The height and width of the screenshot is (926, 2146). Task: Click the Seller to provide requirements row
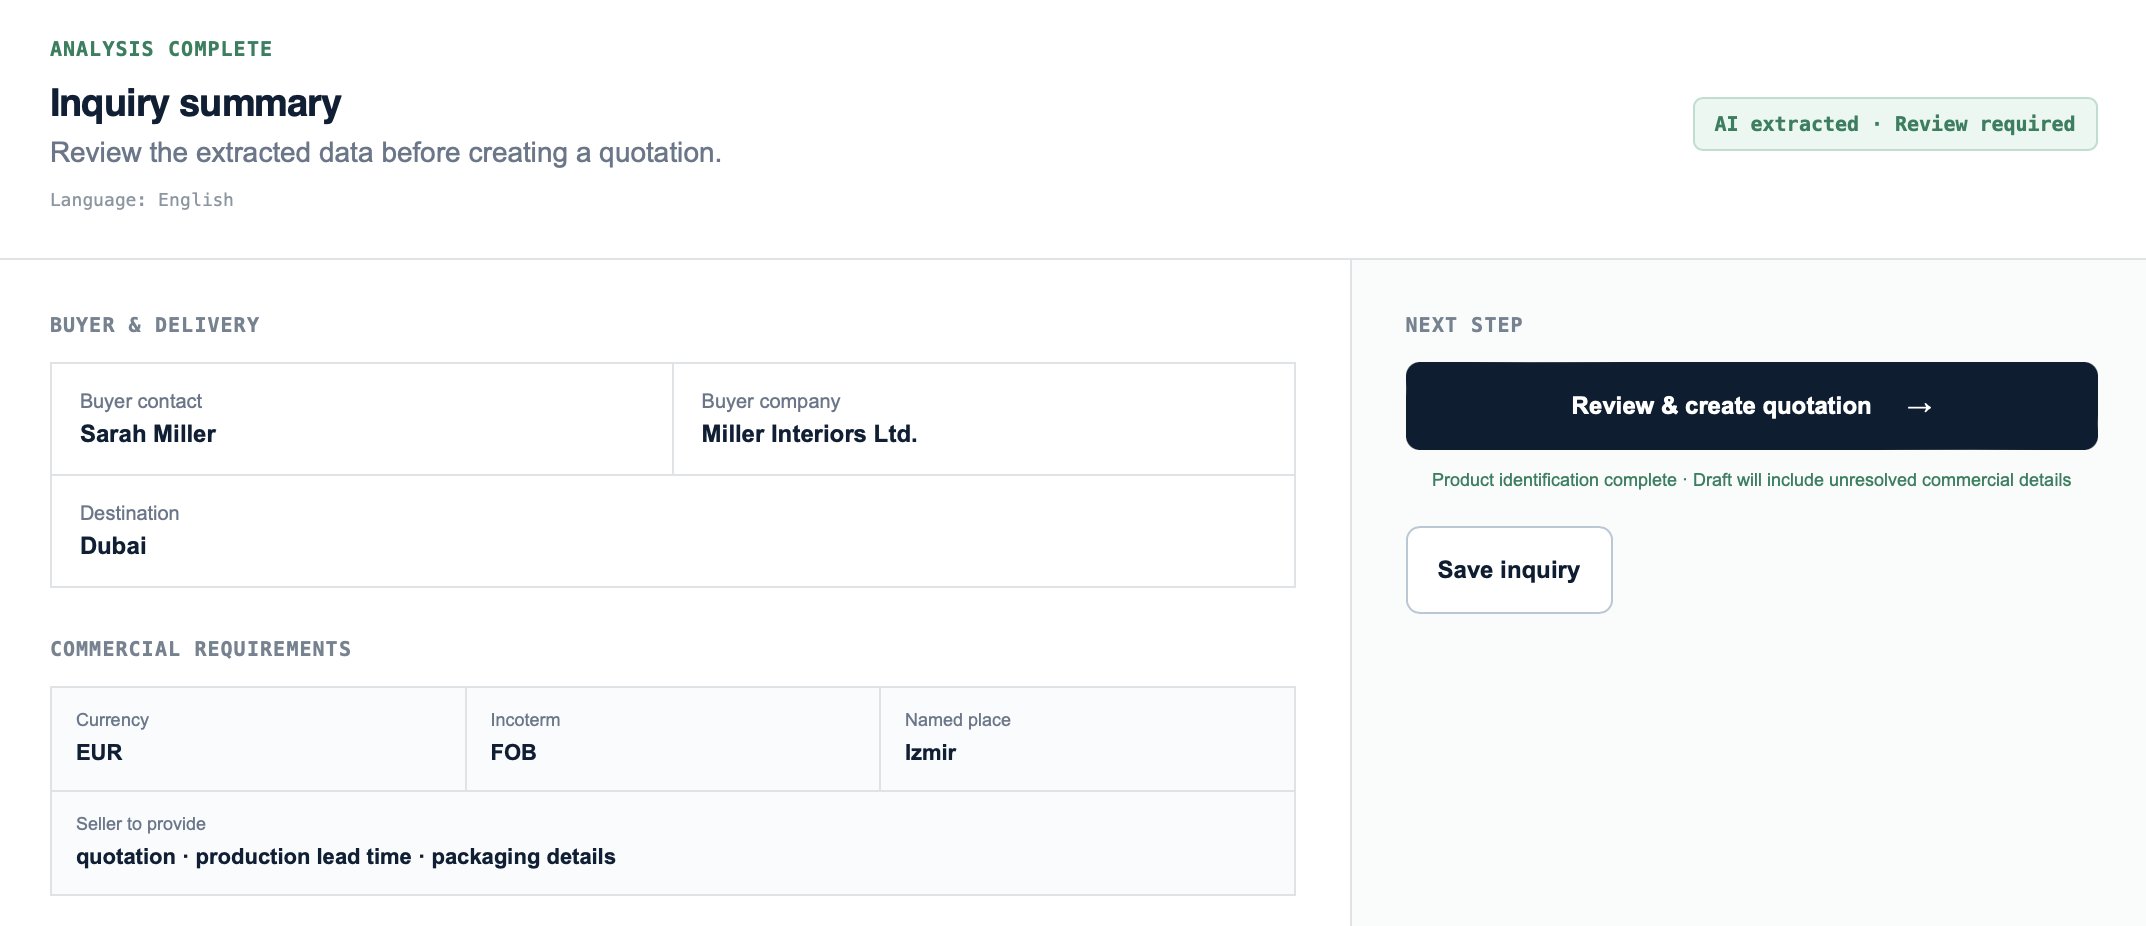(x=673, y=843)
